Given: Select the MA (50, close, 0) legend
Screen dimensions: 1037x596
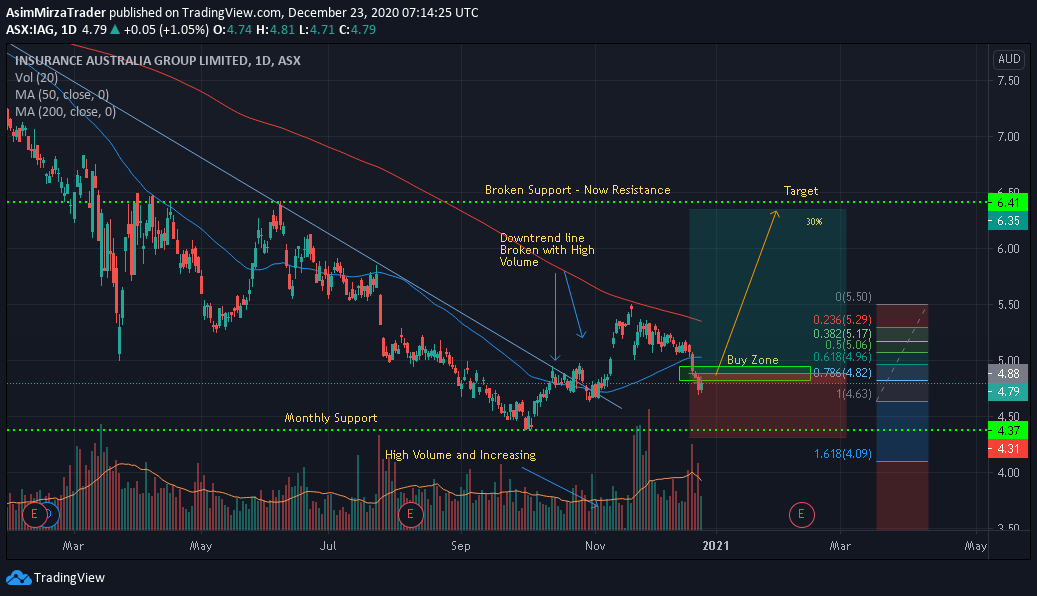Looking at the screenshot, I should 62,95.
